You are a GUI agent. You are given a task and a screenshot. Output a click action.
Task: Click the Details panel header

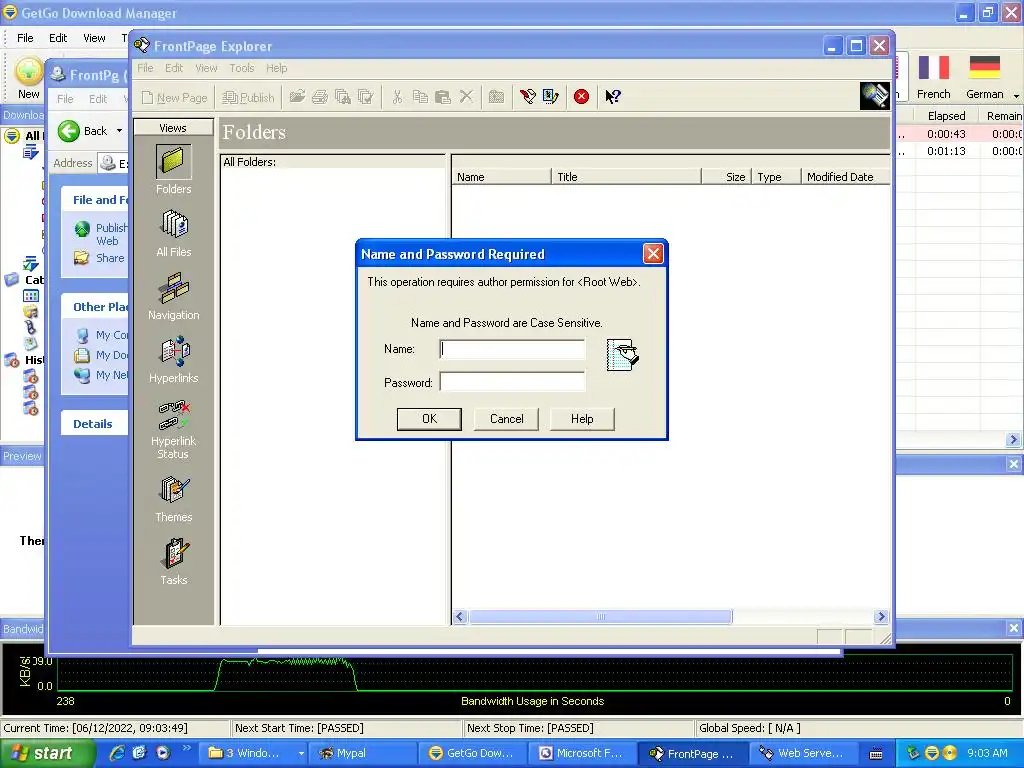click(93, 424)
